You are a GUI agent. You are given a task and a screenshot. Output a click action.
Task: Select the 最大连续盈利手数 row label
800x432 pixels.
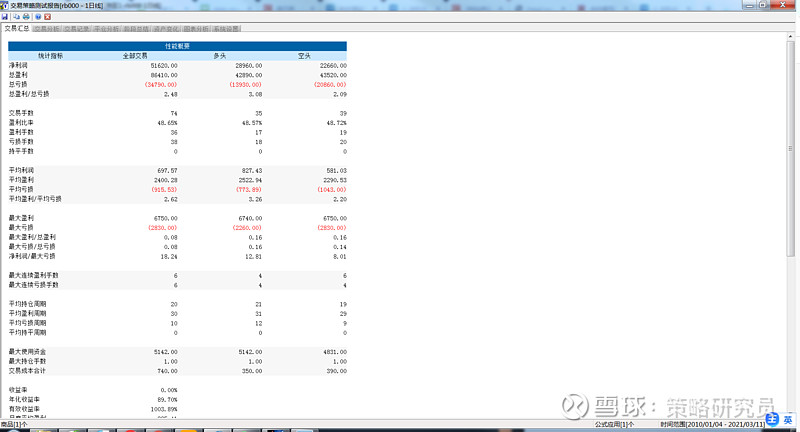[33, 275]
